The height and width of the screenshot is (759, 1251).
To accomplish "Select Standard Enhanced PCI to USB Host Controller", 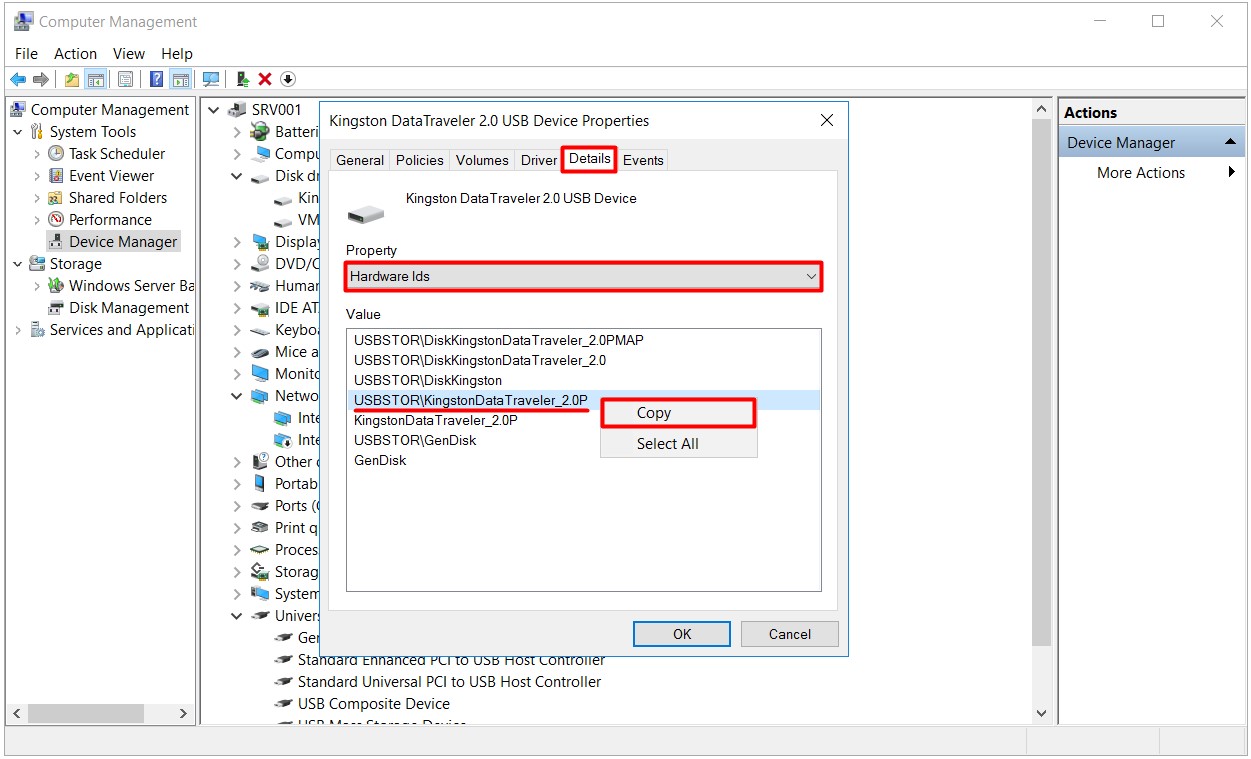I will tap(451, 660).
